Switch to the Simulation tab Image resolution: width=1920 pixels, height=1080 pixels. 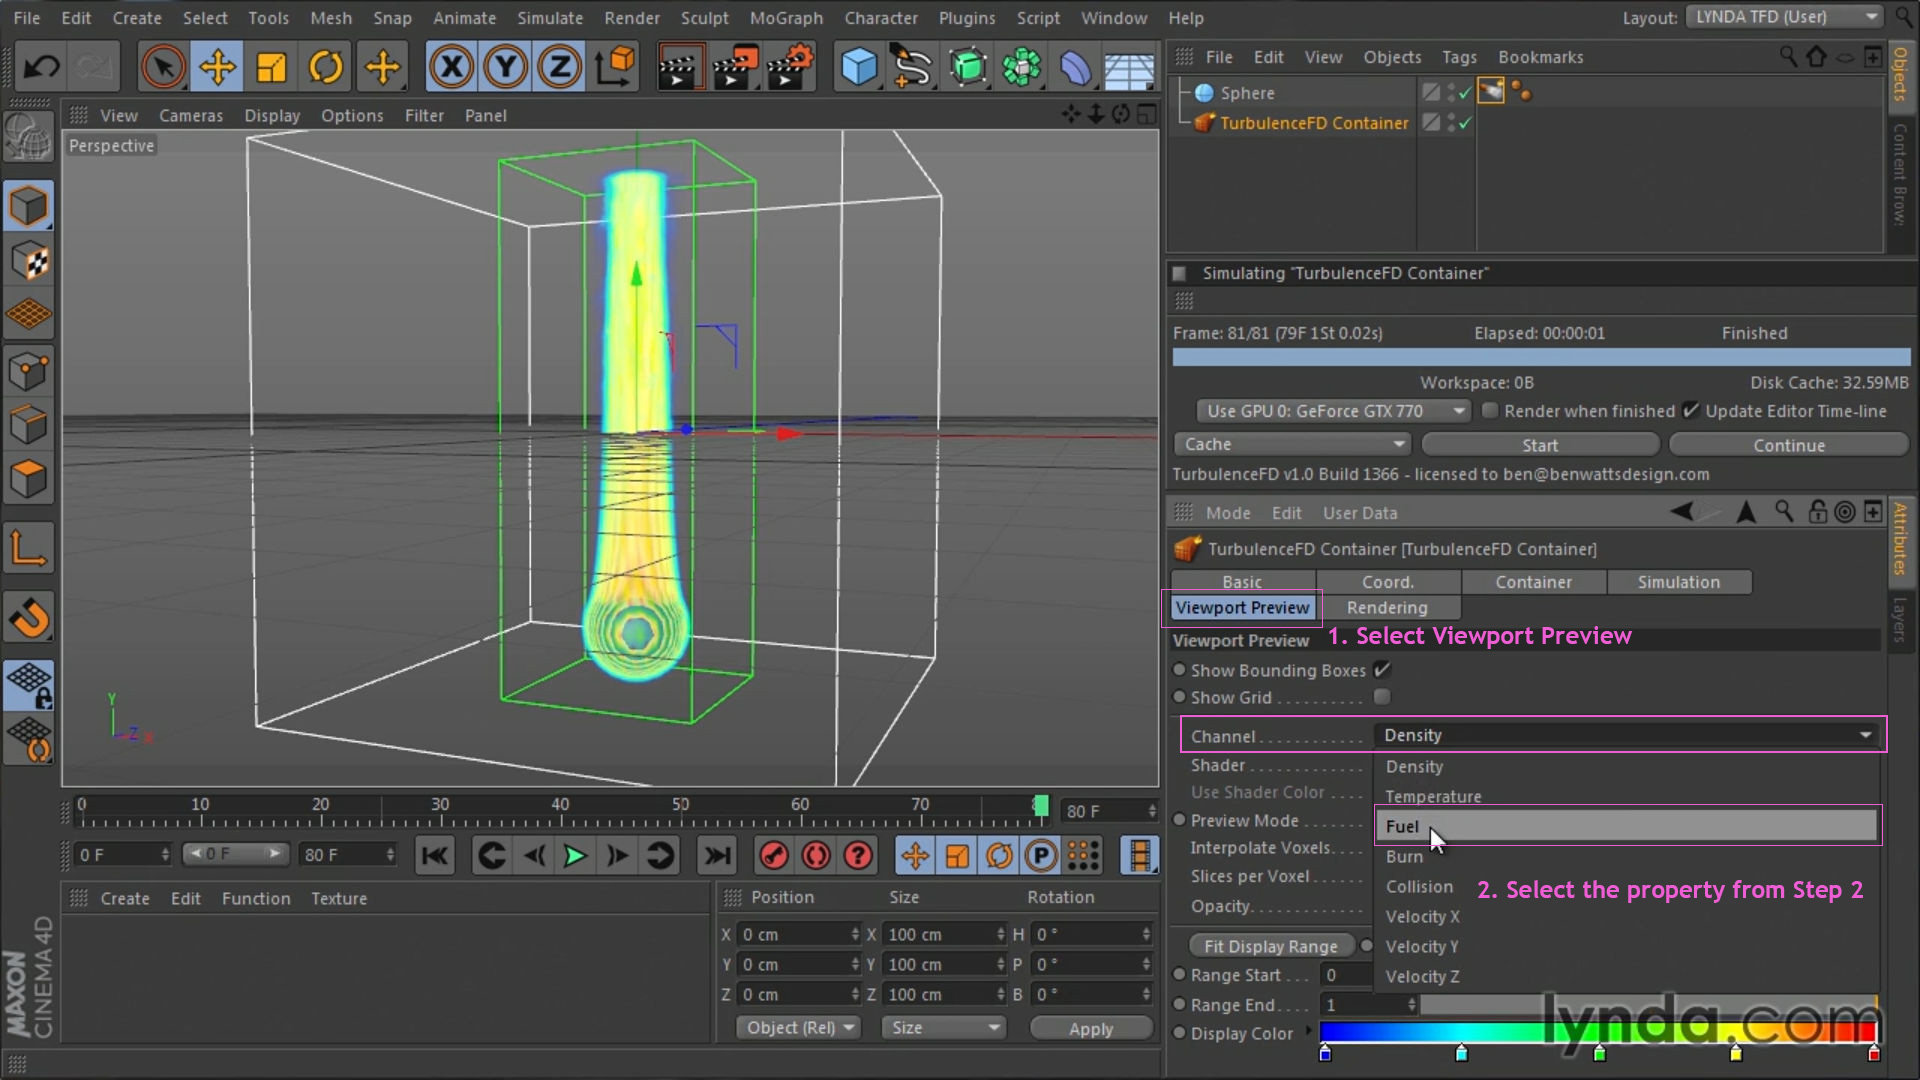[x=1678, y=582]
